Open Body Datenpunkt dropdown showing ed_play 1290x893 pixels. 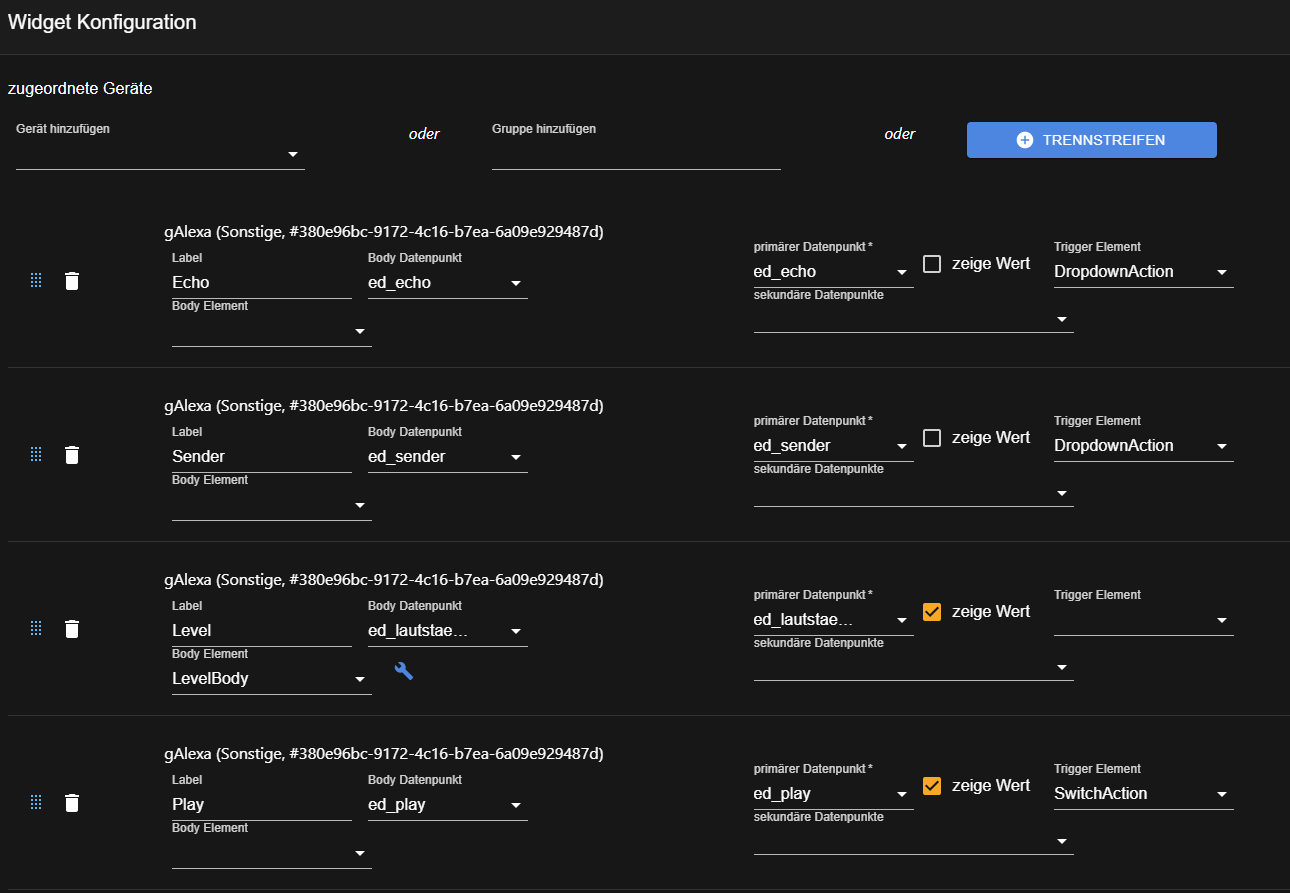pyautogui.click(x=448, y=805)
